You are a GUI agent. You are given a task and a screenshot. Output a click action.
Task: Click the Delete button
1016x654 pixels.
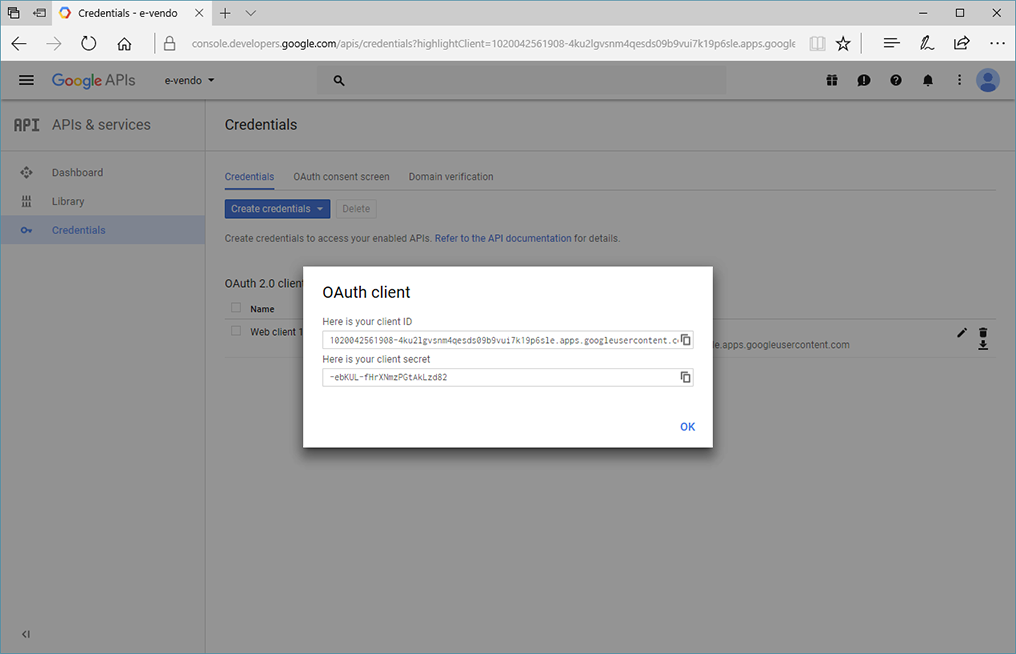pyautogui.click(x=356, y=209)
